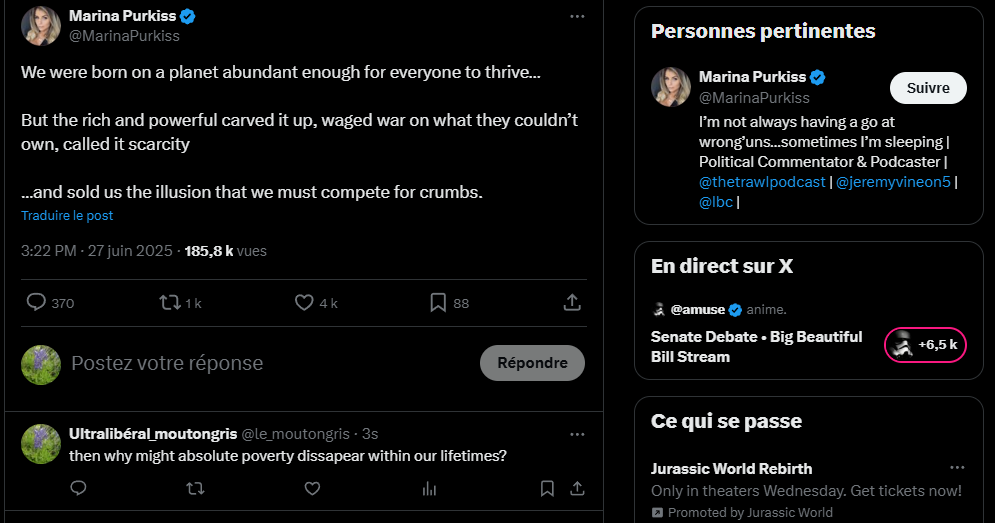This screenshot has width=995, height=523.
Task: Share the main post via upload icon
Action: pyautogui.click(x=572, y=302)
